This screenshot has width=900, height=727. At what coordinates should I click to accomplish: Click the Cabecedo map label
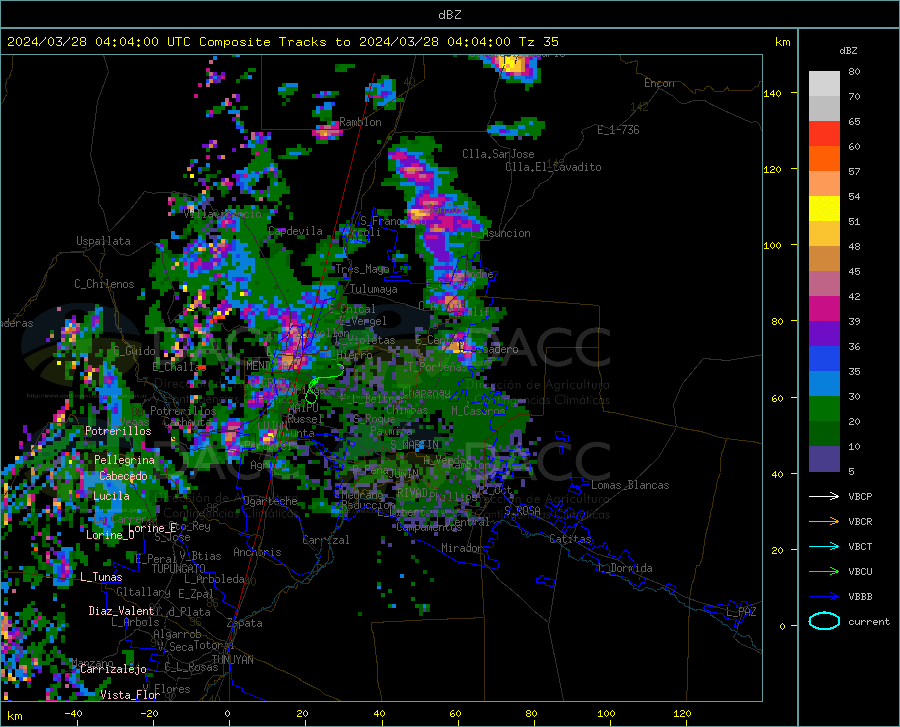click(x=123, y=476)
